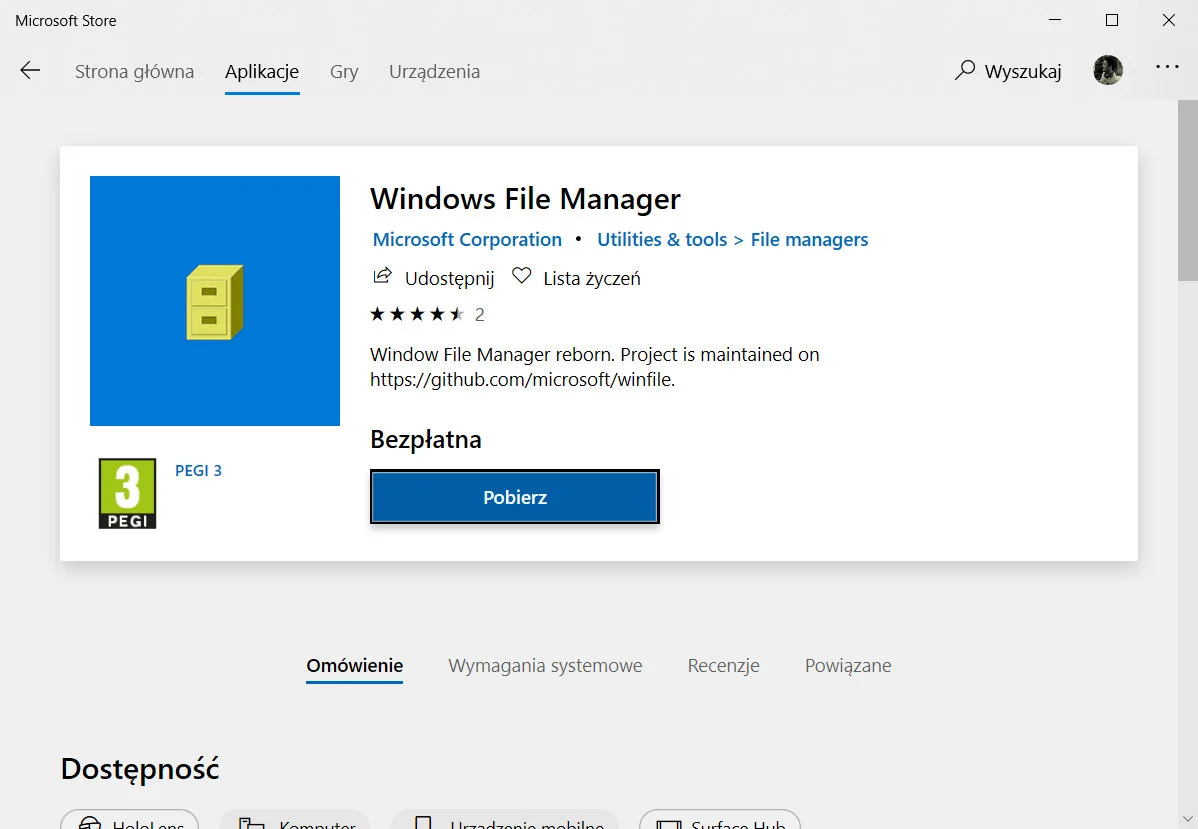Screen dimensions: 1198x829
Task: Follow the Utilities & tools category link
Action: [662, 240]
